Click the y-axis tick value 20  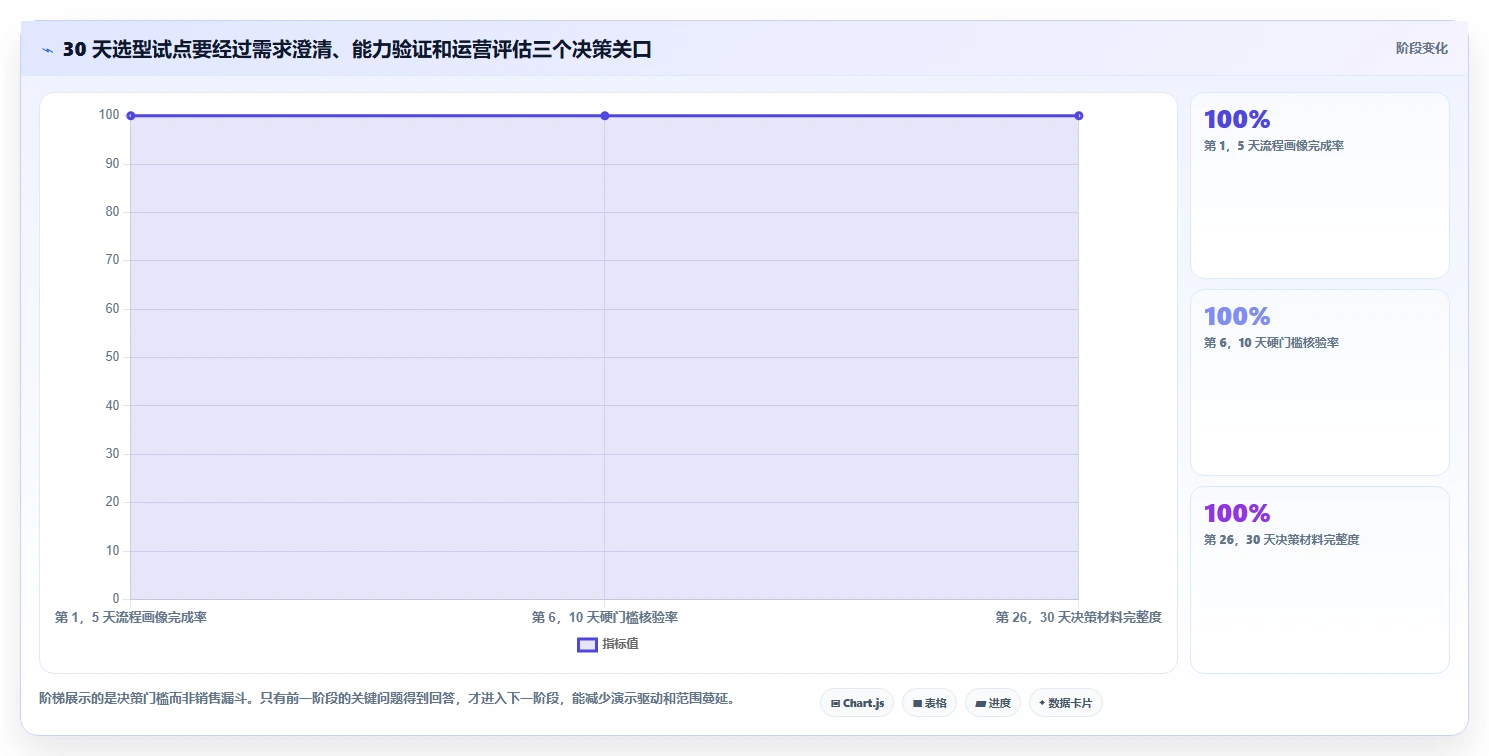pos(113,502)
